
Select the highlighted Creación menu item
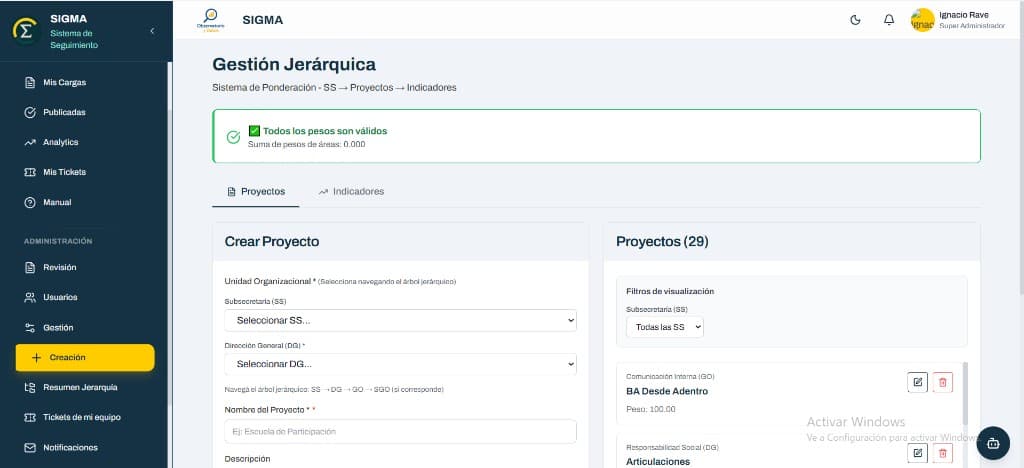click(x=85, y=358)
